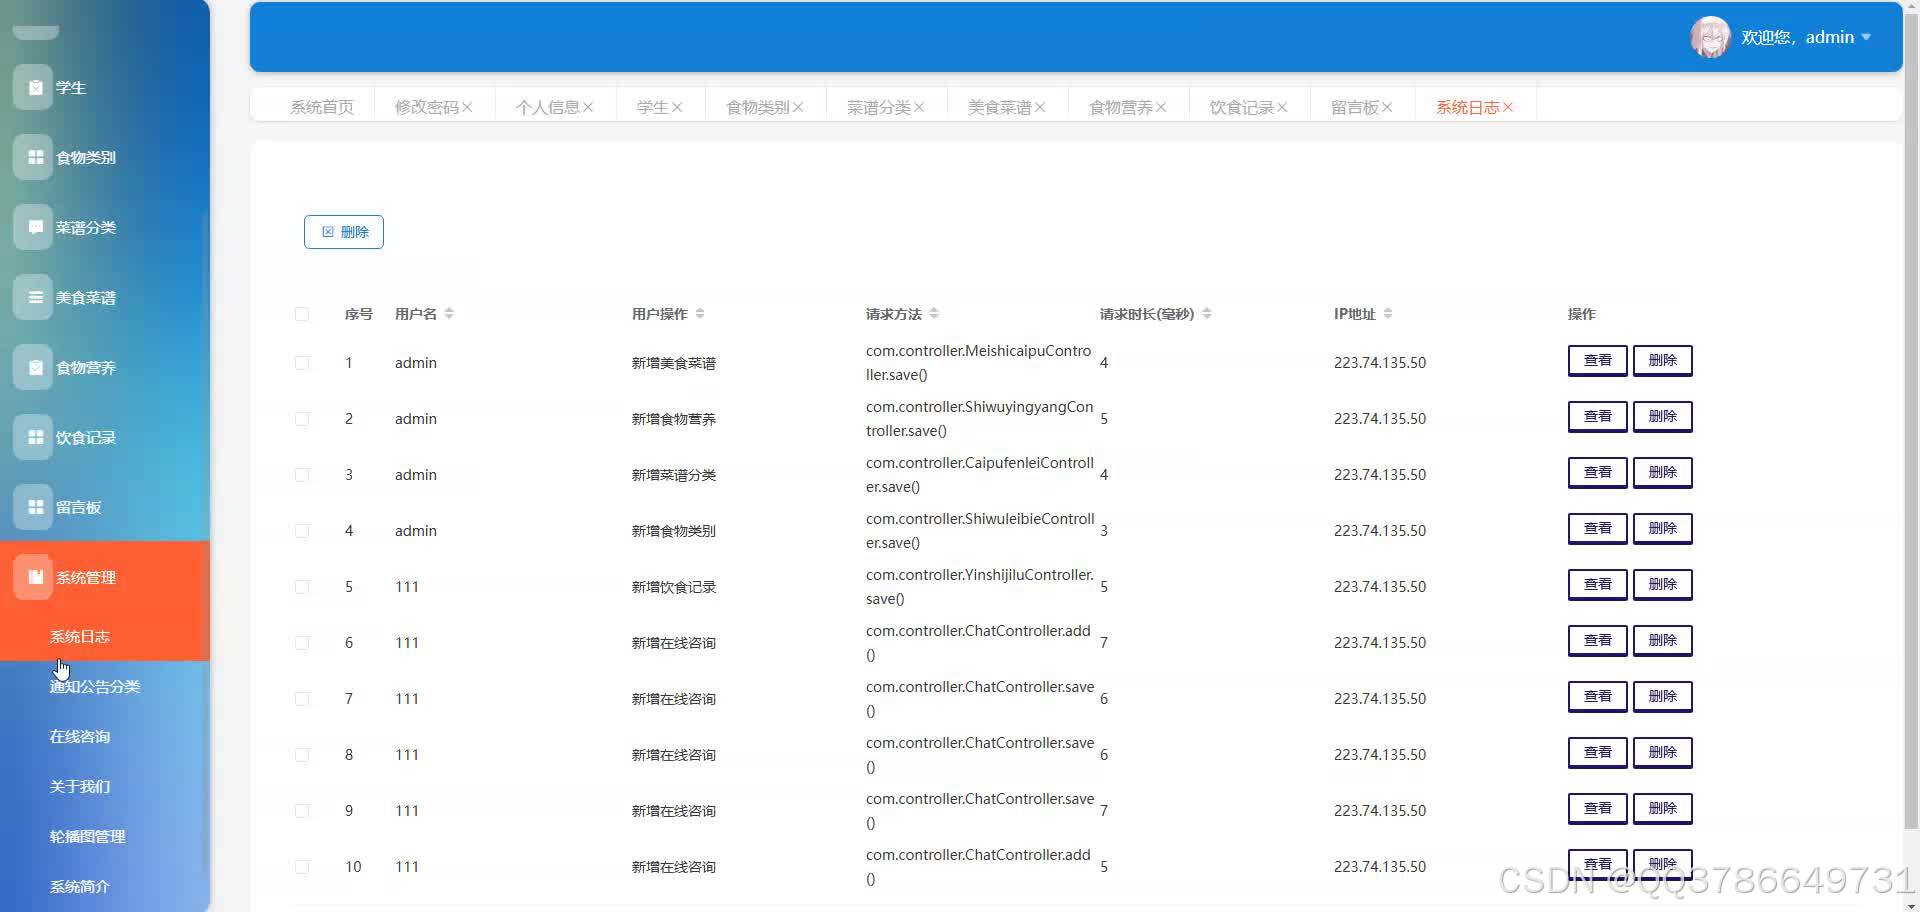Close the 菜谱分类 tab with its X
This screenshot has height=912, width=1920.
919,107
